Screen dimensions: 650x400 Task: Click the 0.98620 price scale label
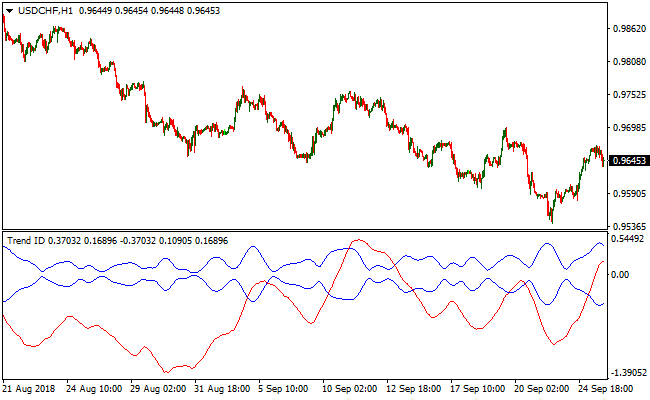pyautogui.click(x=629, y=29)
